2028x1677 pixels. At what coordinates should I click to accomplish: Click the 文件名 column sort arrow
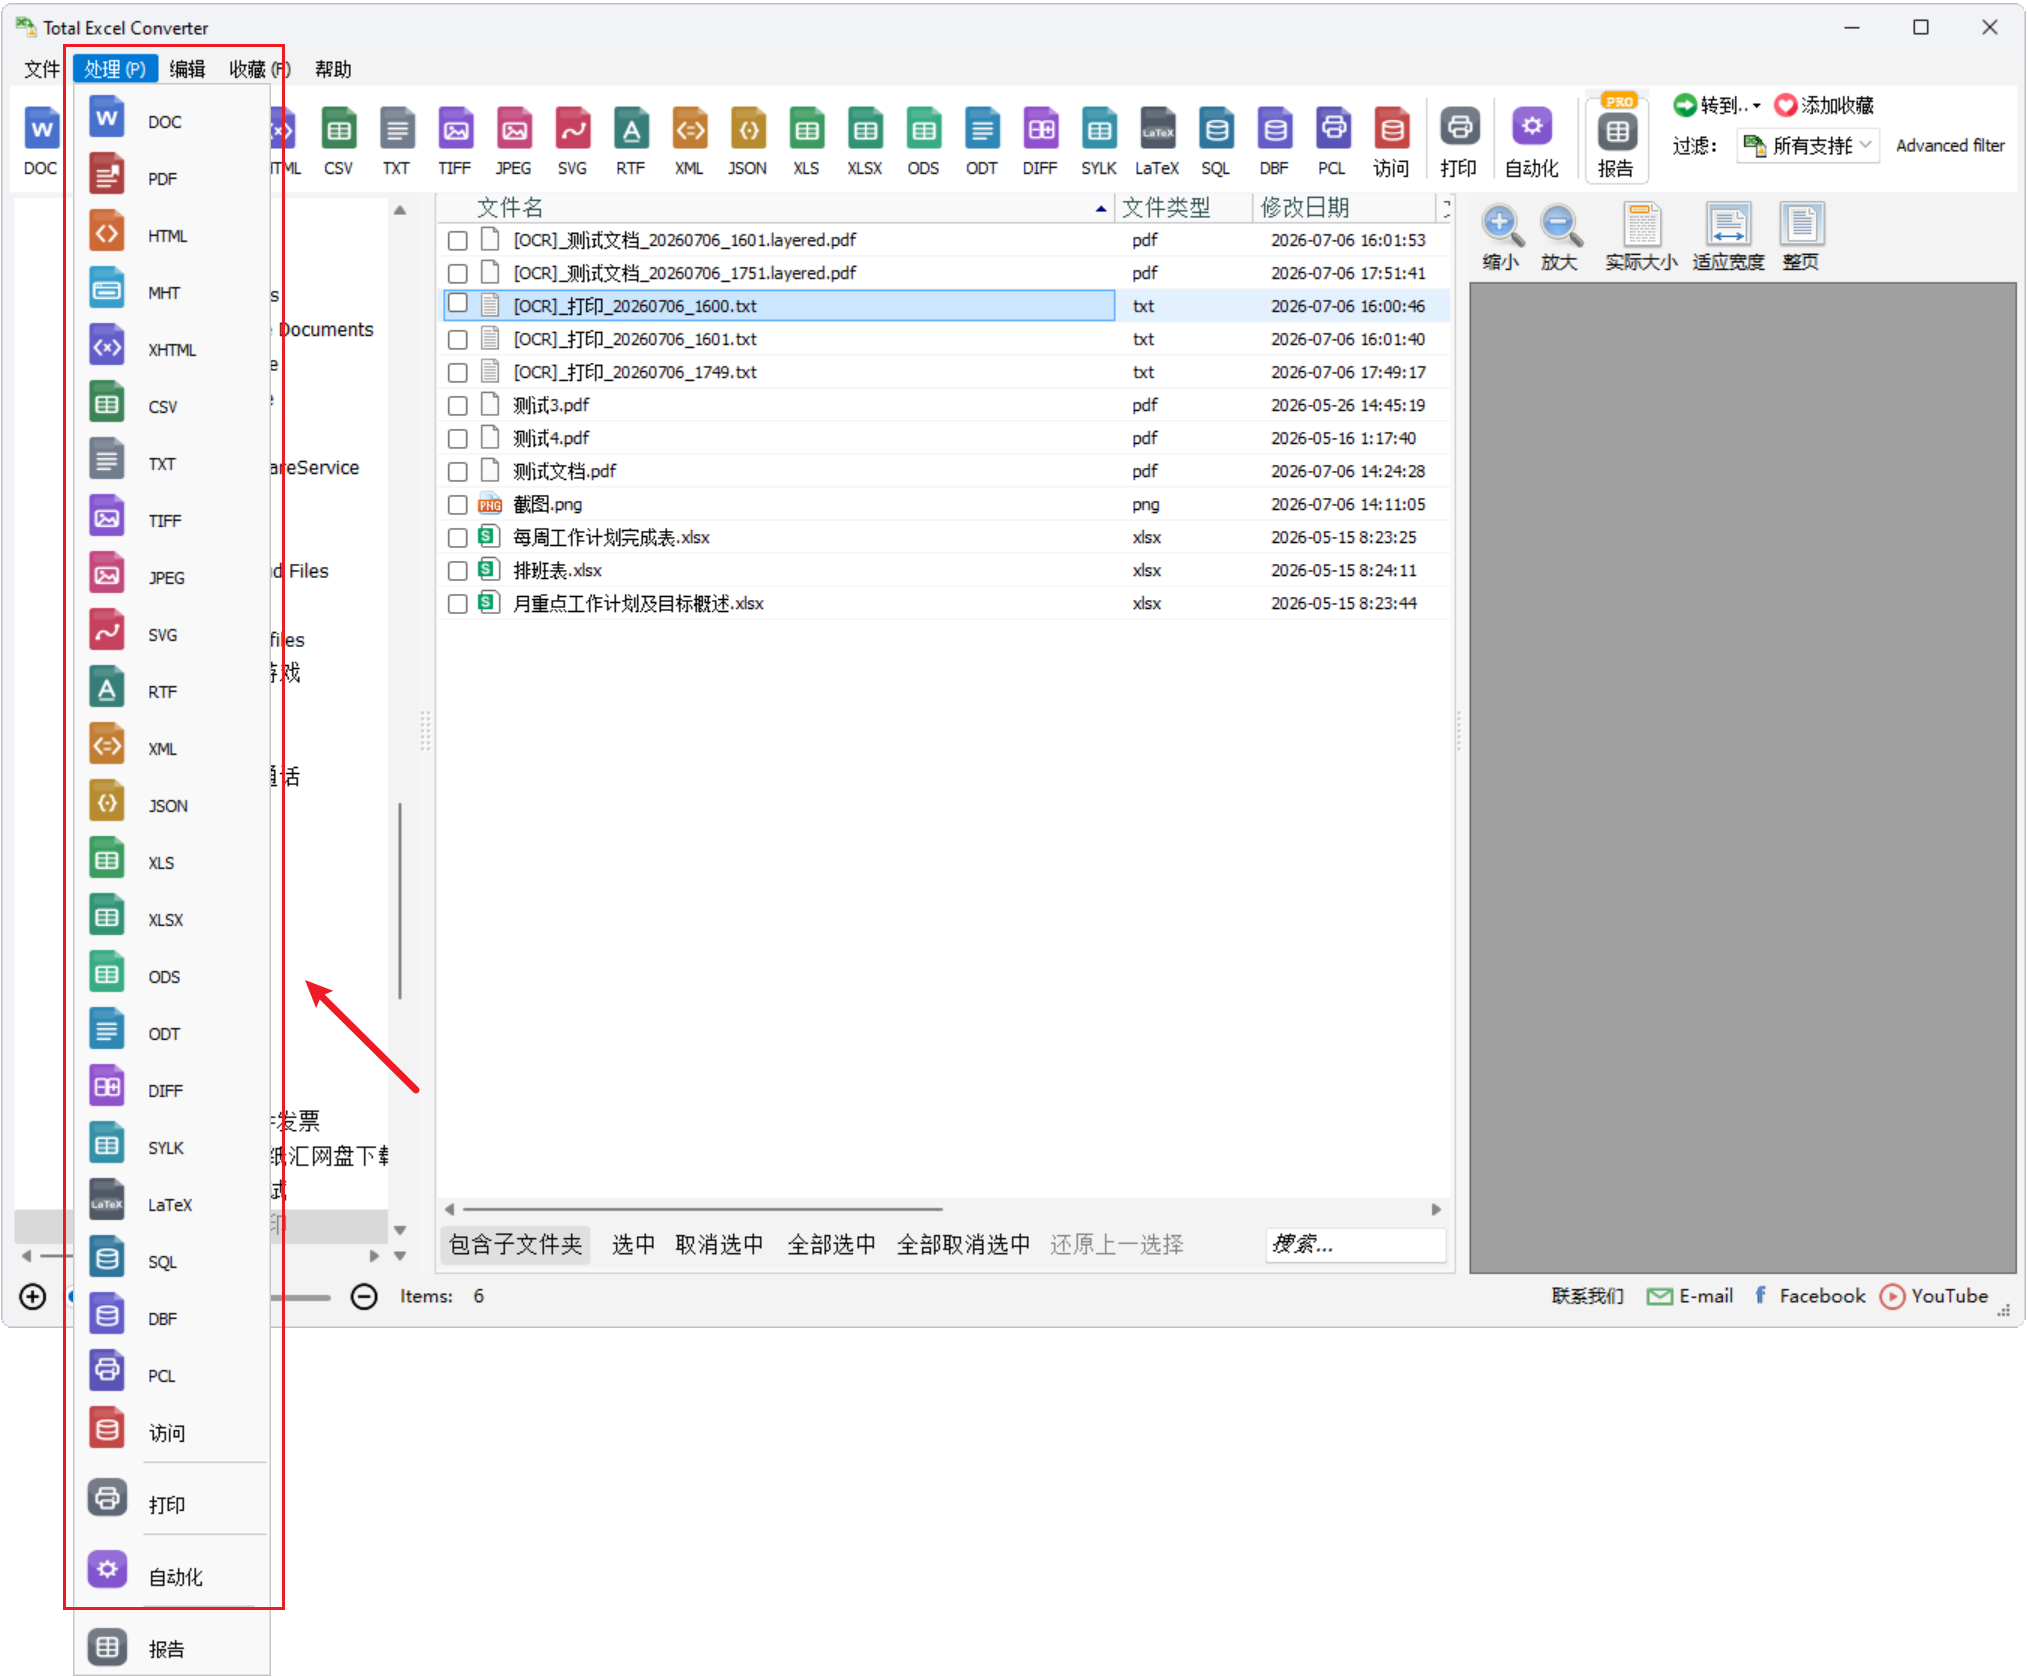[x=1100, y=208]
